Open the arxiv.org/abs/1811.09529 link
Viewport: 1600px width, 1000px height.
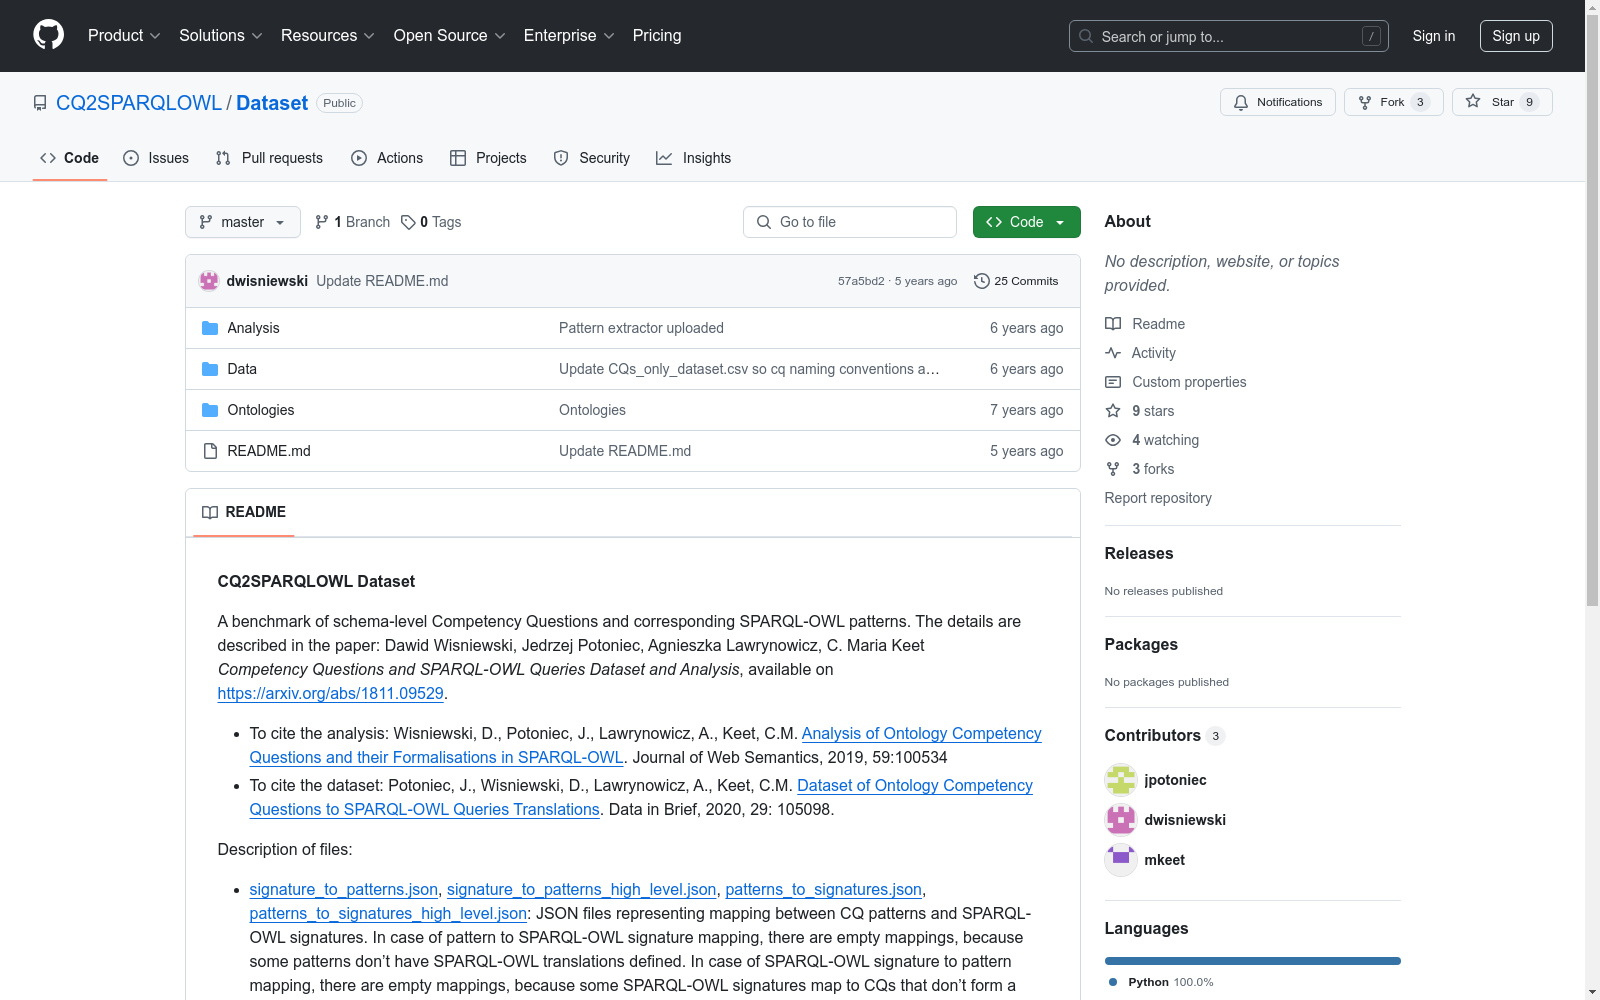tap(330, 693)
